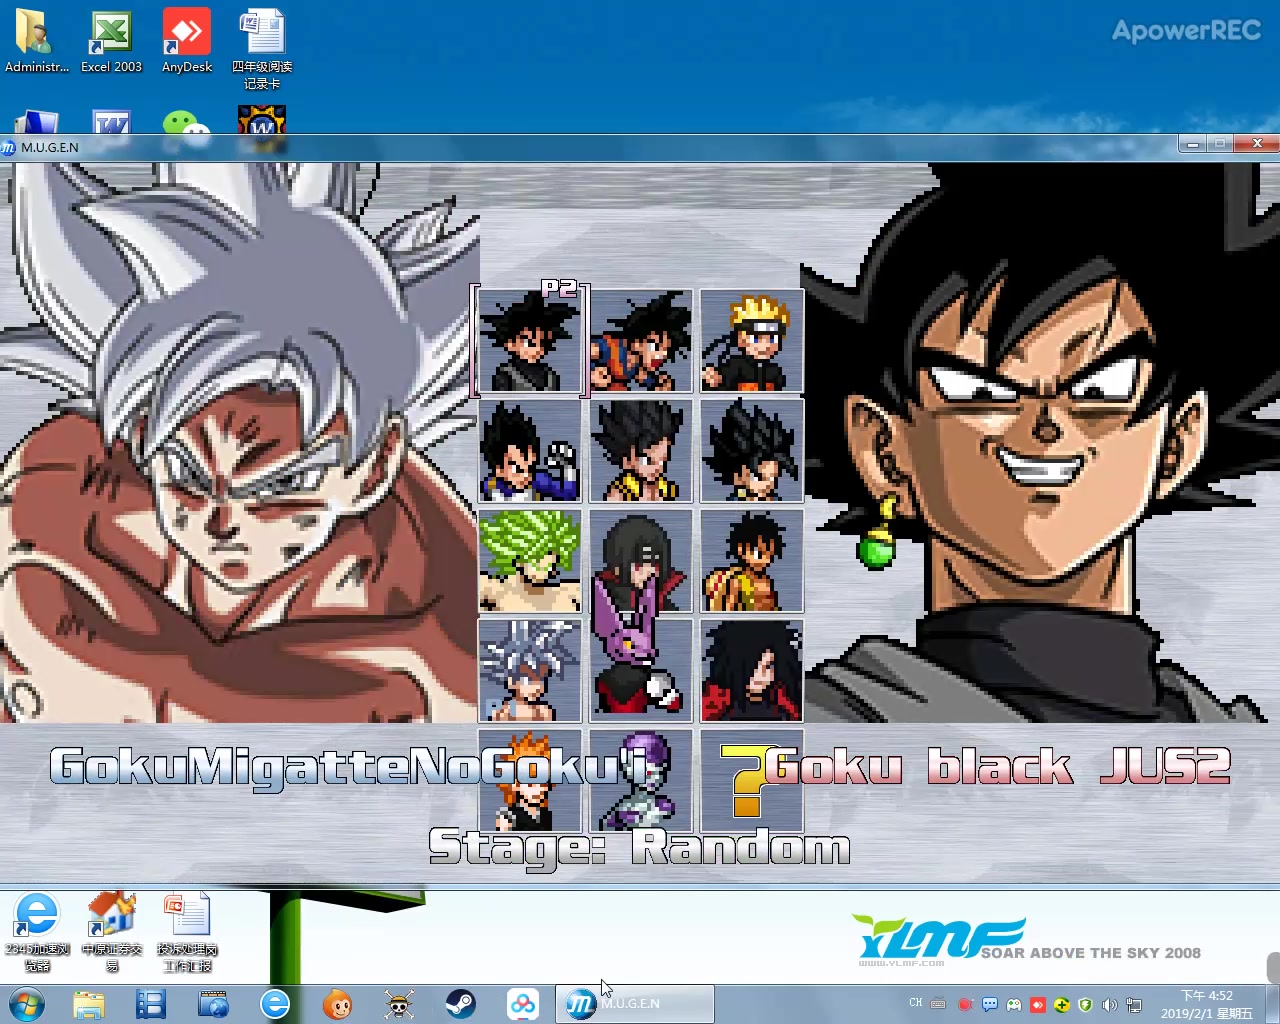Select orange-haired Ichigo character tile
This screenshot has width=1280, height=1024.
pyautogui.click(x=530, y=781)
